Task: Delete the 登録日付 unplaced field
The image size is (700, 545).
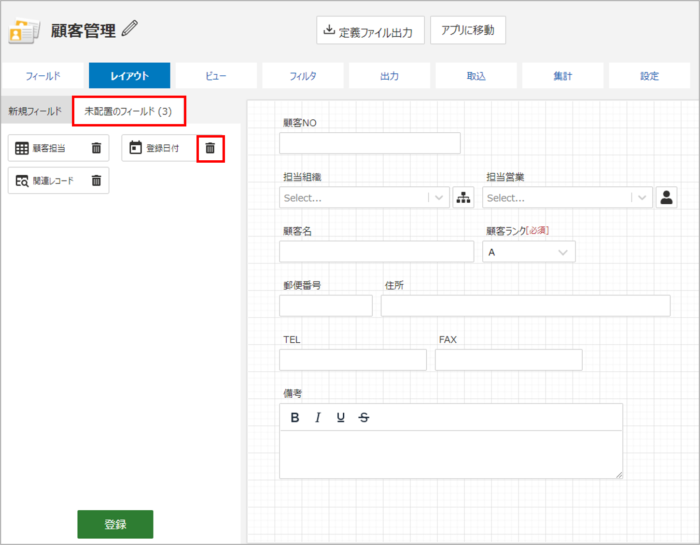Action: (x=210, y=148)
